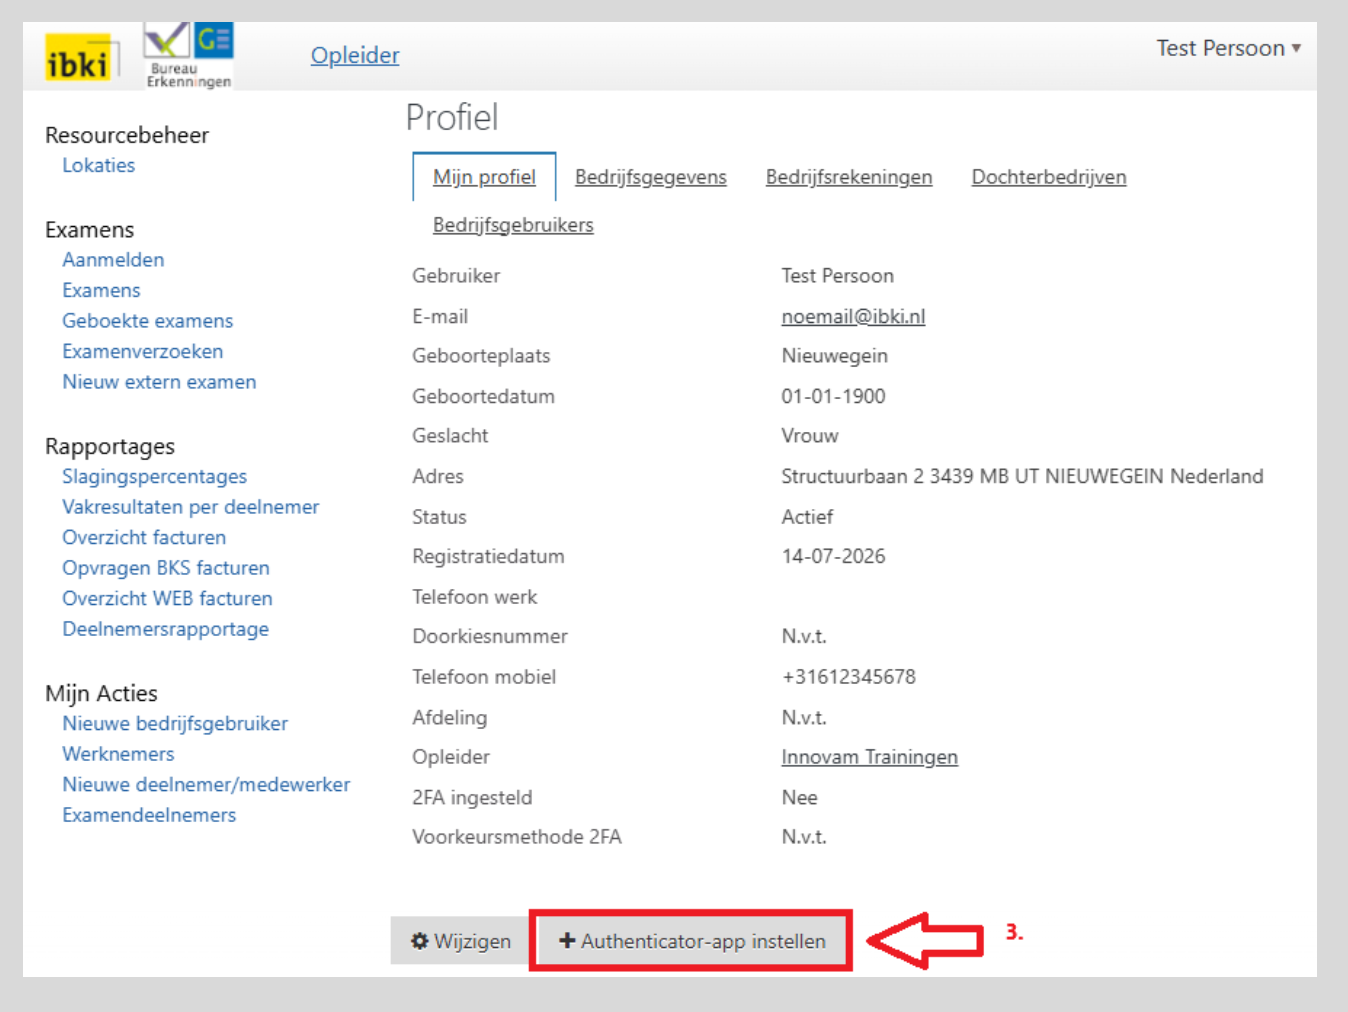Click the Status value Actief
The height and width of the screenshot is (1012, 1348).
click(x=807, y=517)
